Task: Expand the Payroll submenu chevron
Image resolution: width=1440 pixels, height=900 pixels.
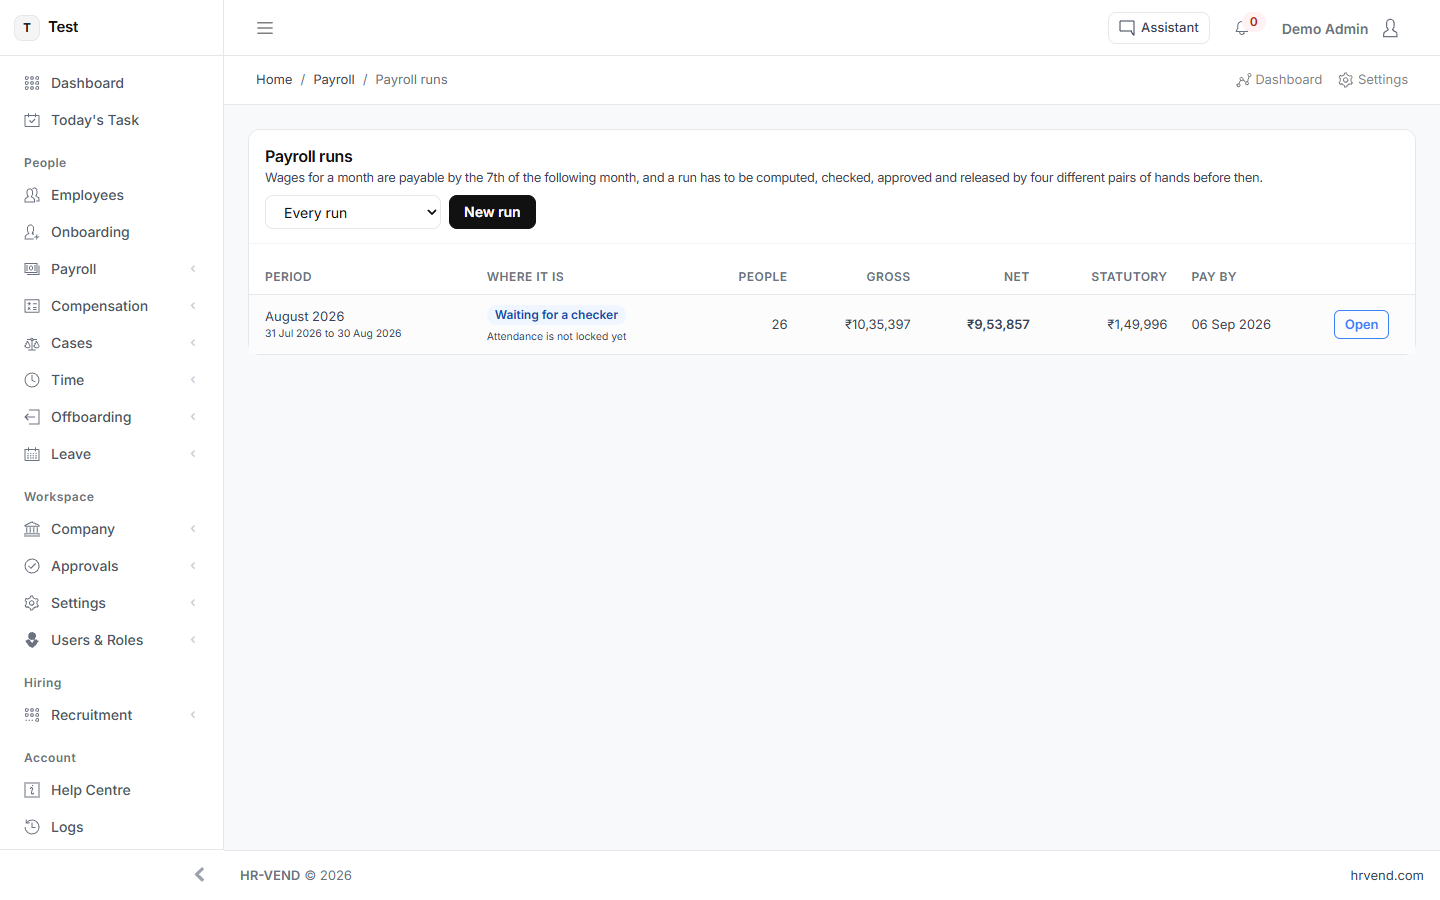Action: (x=193, y=269)
